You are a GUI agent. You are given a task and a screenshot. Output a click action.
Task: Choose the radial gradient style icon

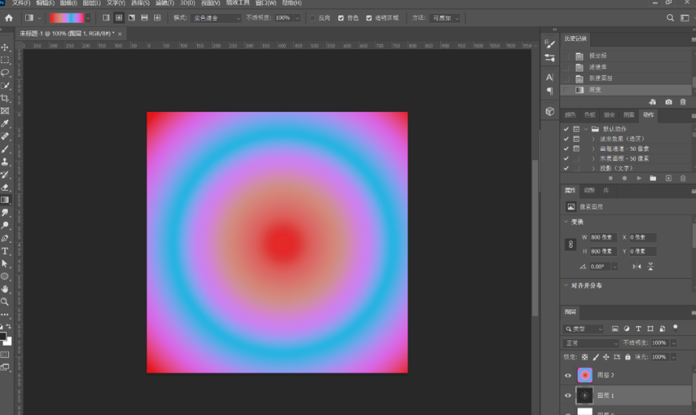[119, 18]
